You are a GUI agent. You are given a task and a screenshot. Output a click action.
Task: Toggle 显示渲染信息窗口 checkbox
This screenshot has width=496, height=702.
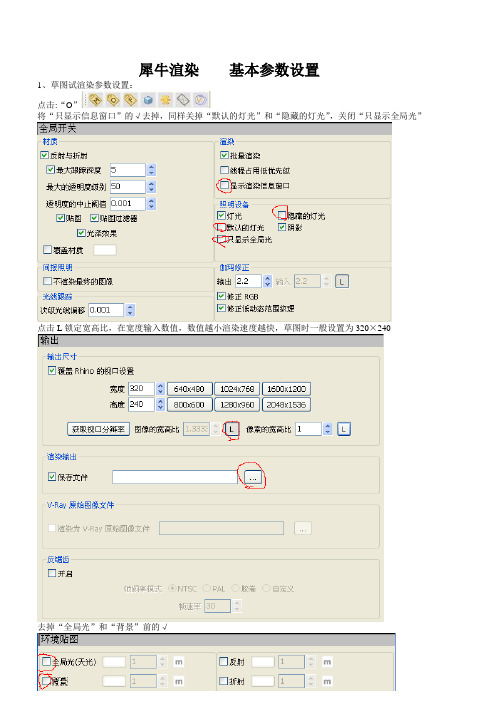pos(225,185)
